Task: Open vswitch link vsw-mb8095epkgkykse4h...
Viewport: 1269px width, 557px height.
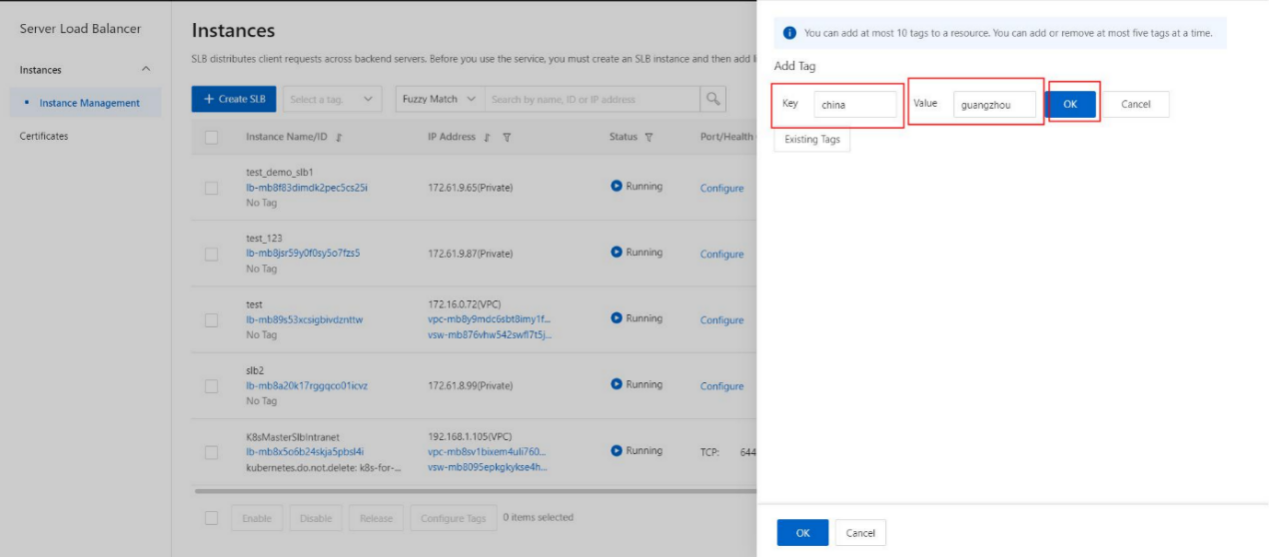Action: [x=487, y=466]
